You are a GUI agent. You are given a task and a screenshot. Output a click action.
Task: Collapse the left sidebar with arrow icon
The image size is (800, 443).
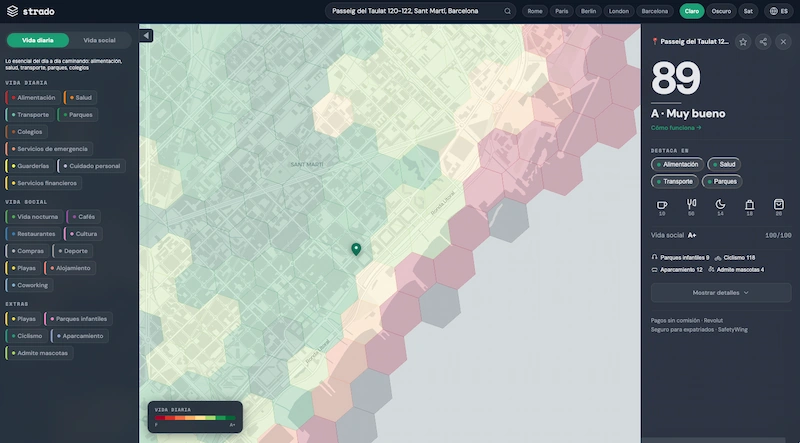click(146, 35)
